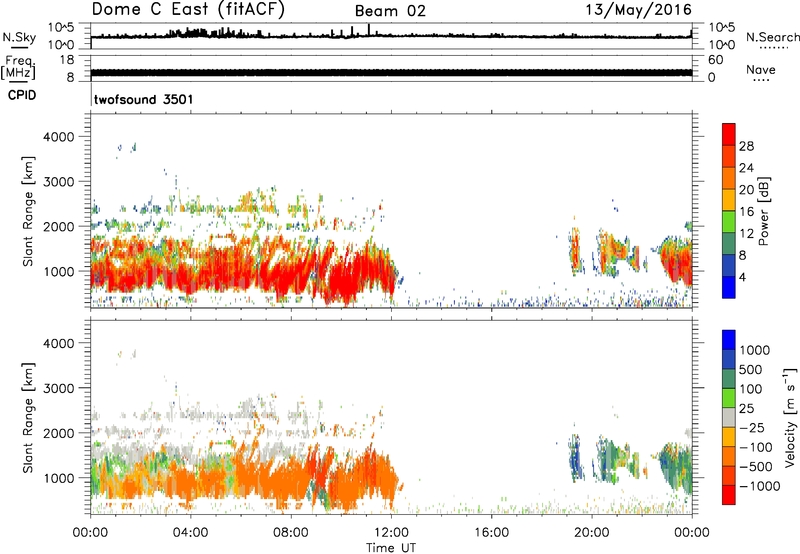800x554 pixels.
Task: Click the "-100" label on the velocity colorbar
Action: [x=755, y=447]
